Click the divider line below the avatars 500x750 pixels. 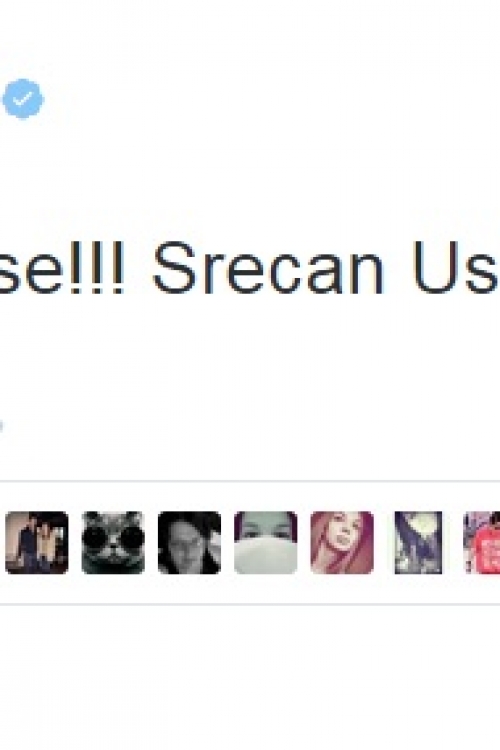tap(250, 604)
